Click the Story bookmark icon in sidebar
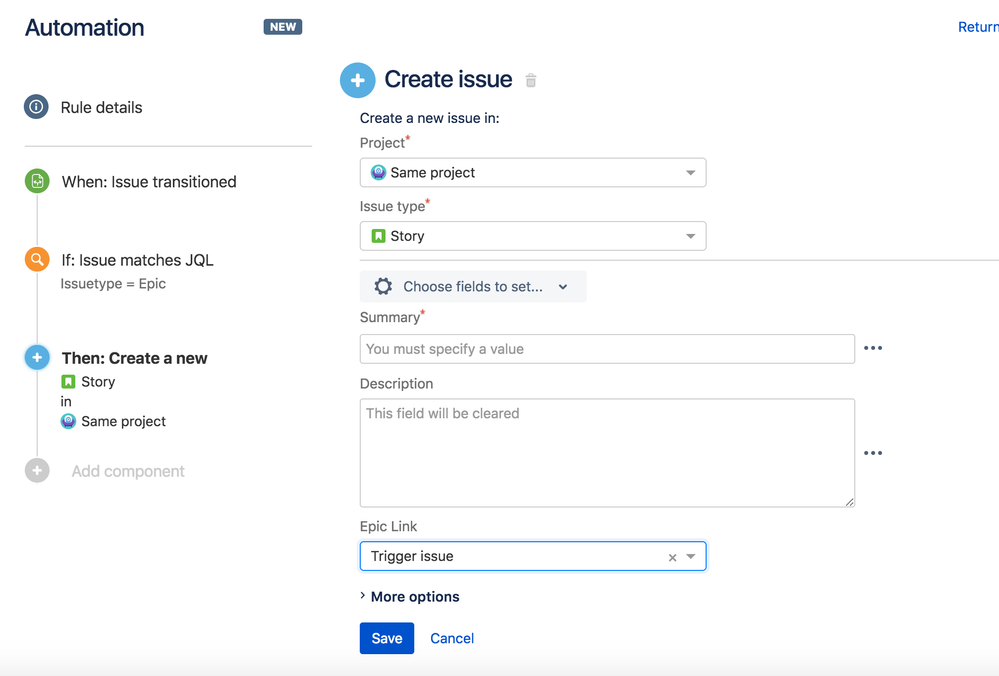 point(68,382)
